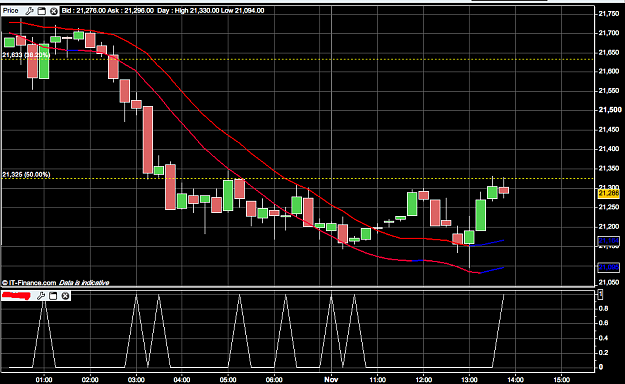This screenshot has width=625, height=384.
Task: Click the 04:00 time axis label
Action: point(182,380)
